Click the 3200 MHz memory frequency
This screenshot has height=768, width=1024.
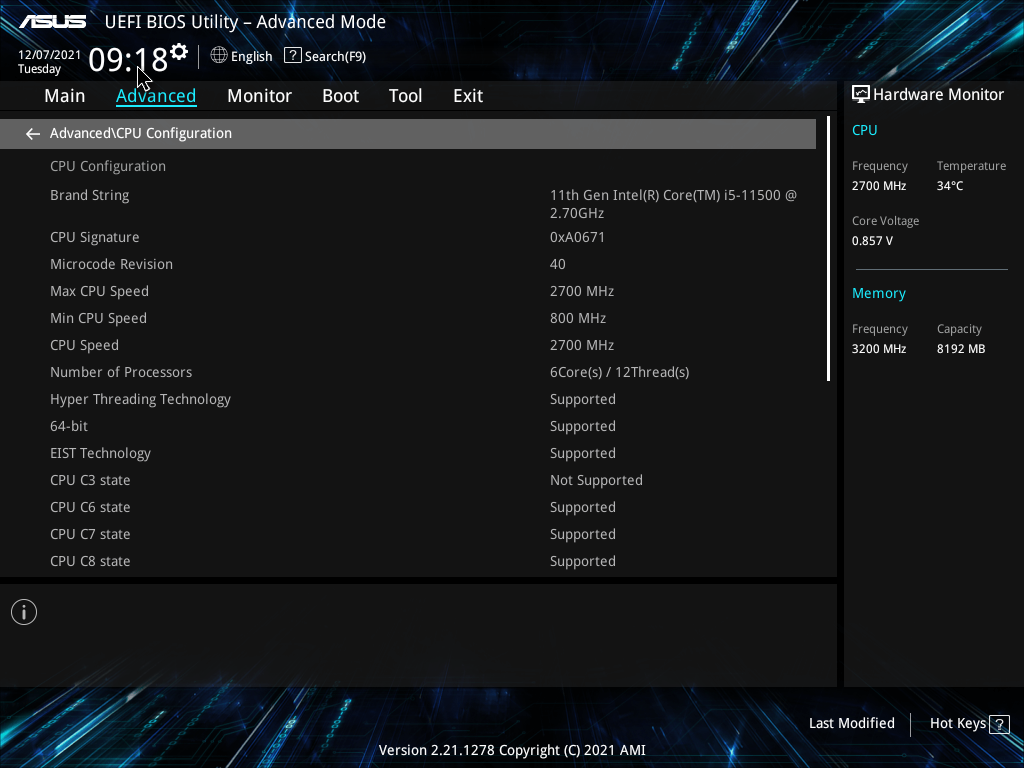tap(878, 349)
